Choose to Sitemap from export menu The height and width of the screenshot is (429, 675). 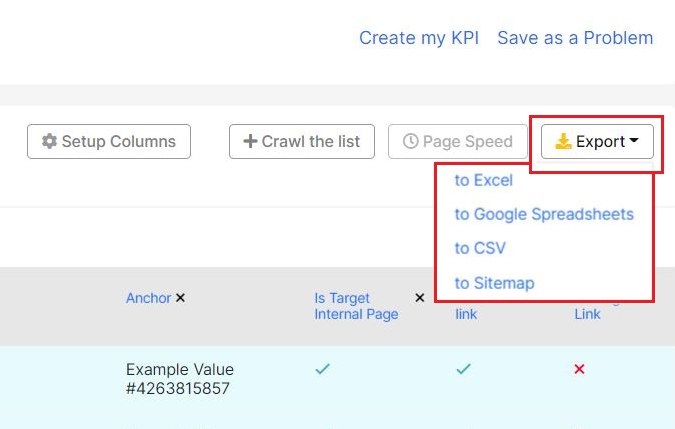[x=495, y=283]
